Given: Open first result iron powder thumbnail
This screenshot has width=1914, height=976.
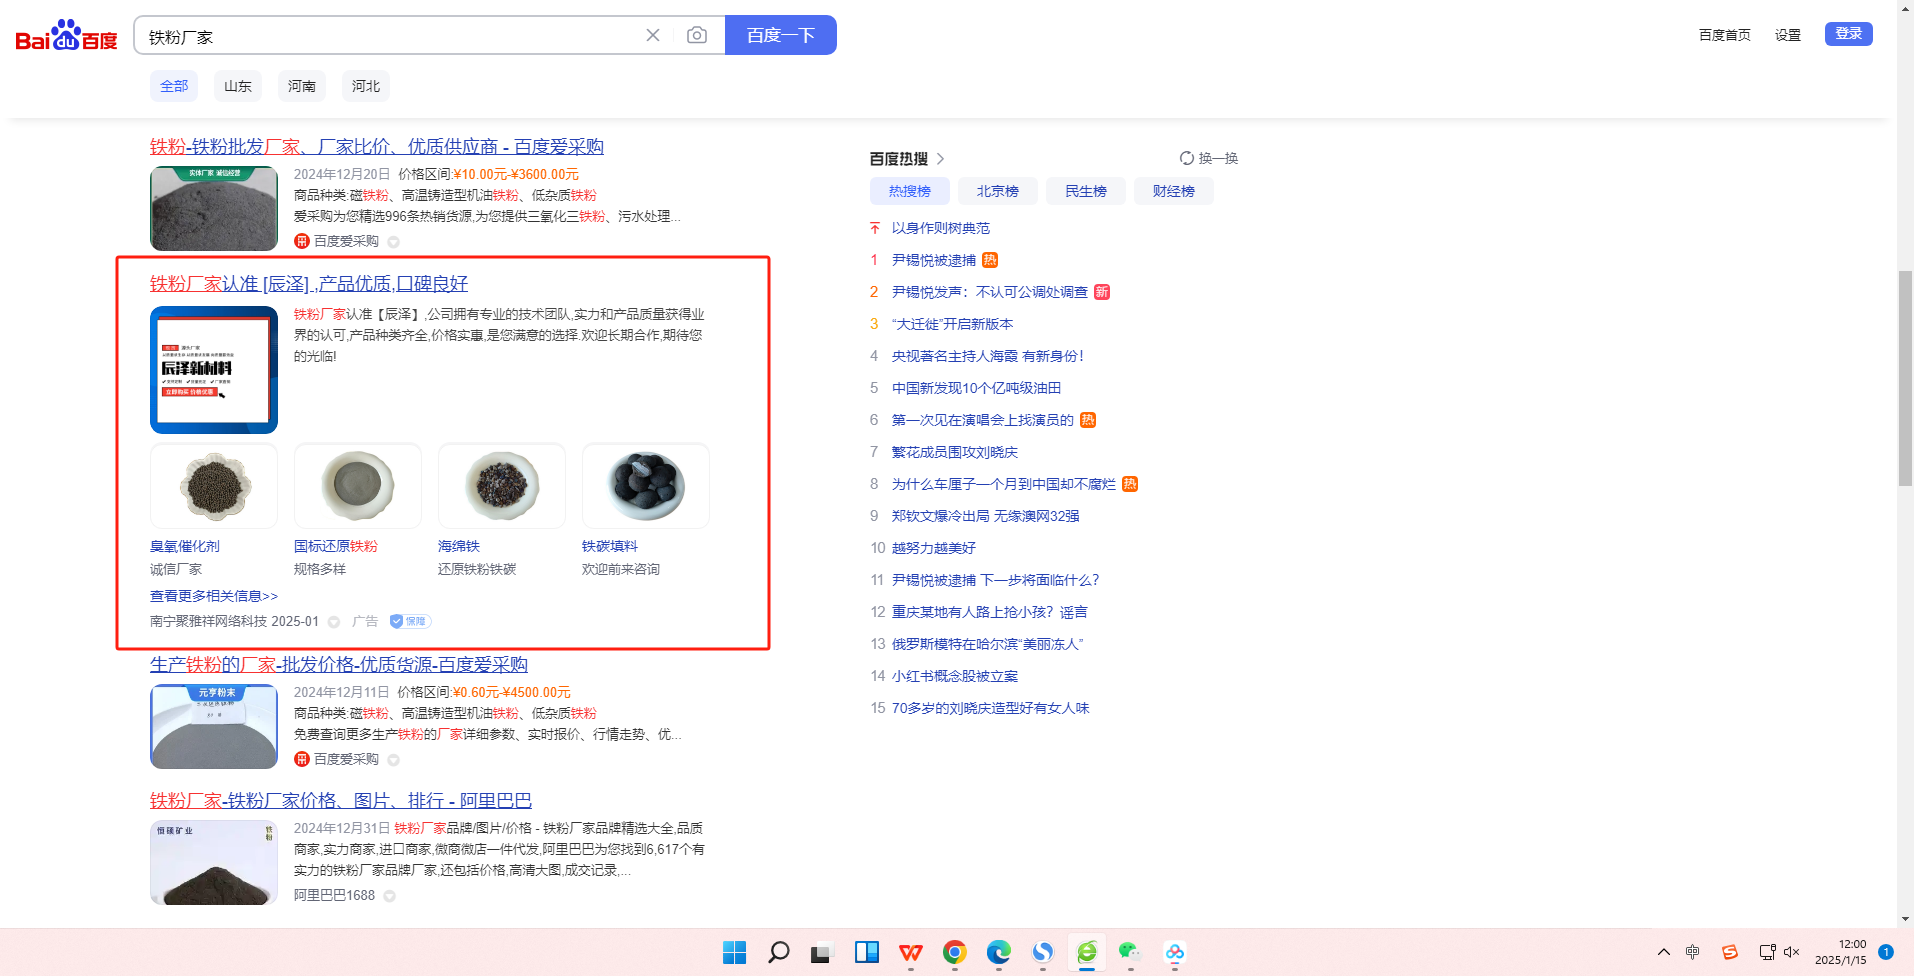Looking at the screenshot, I should [214, 209].
